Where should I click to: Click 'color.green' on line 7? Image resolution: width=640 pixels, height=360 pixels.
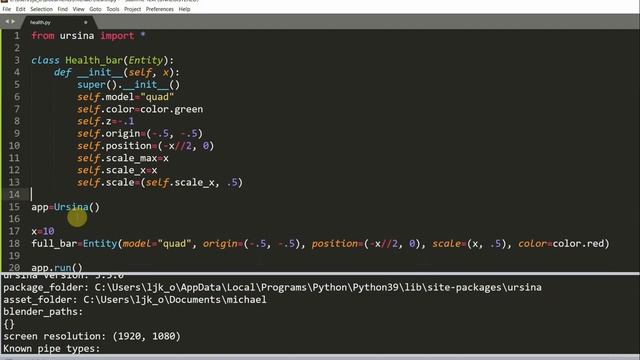(171, 109)
